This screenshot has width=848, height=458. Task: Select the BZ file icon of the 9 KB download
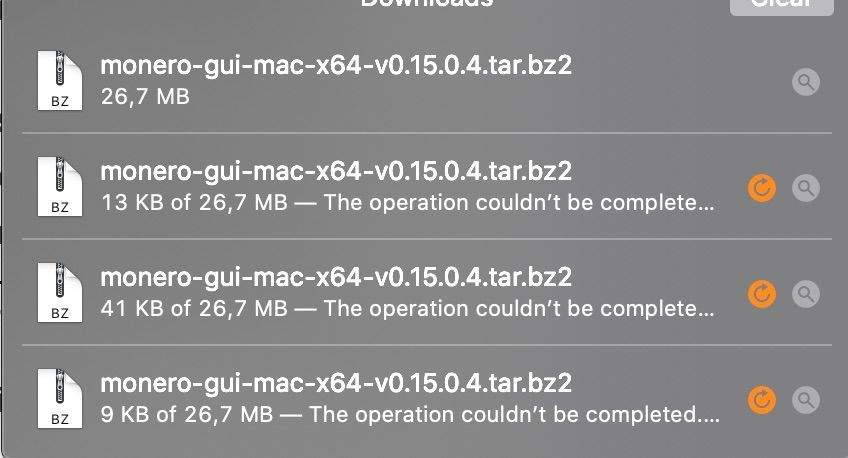(59, 399)
